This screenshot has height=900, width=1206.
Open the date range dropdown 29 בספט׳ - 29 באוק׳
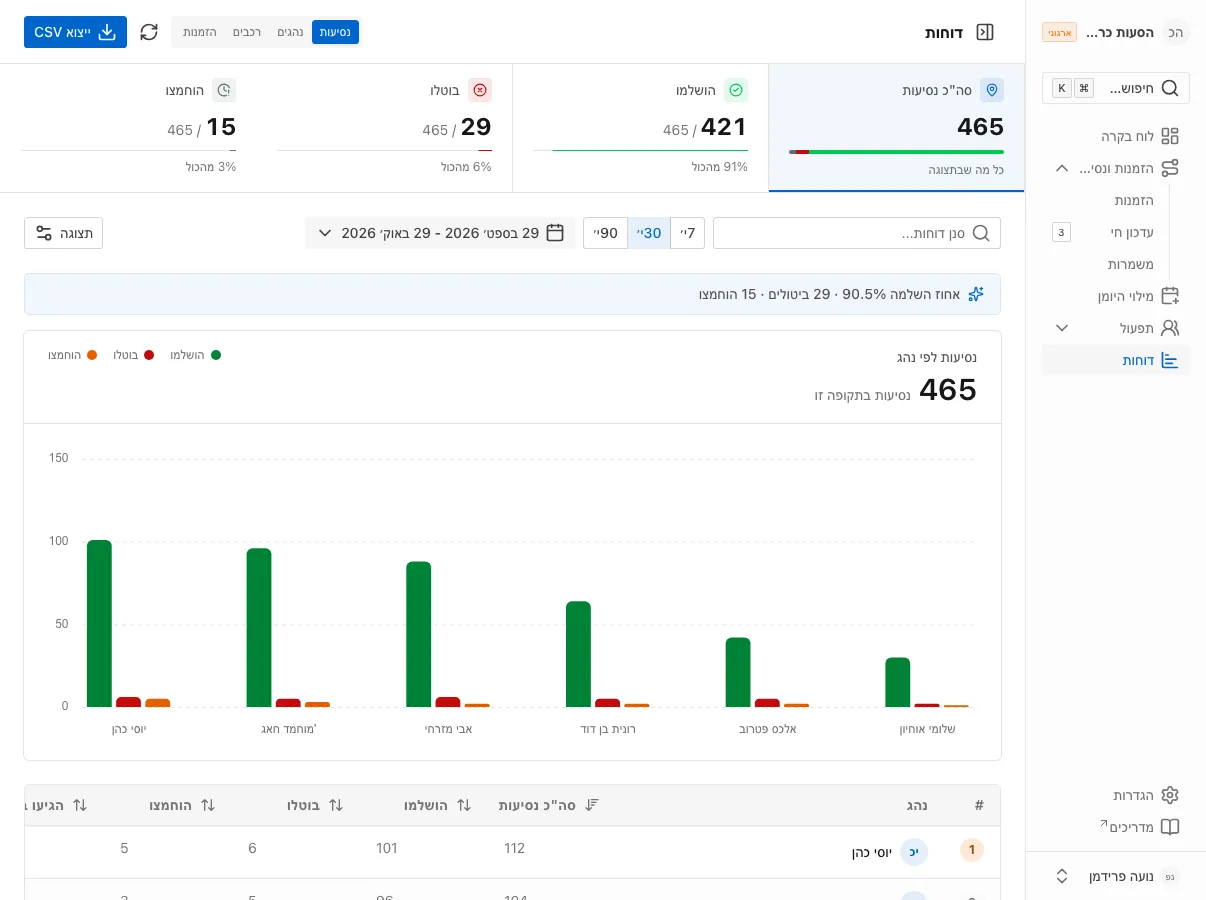[440, 233]
